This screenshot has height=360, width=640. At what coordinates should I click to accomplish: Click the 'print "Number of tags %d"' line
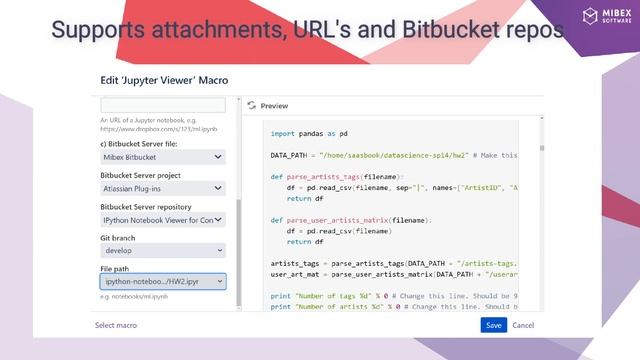(x=394, y=296)
